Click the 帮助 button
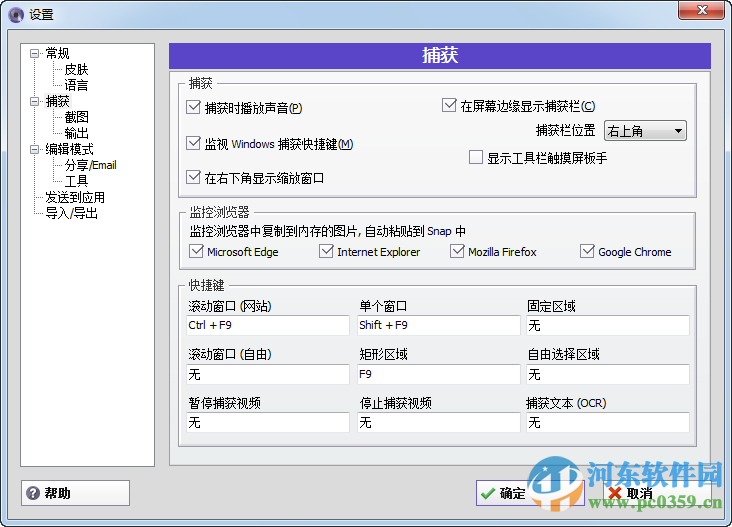 click(x=75, y=493)
